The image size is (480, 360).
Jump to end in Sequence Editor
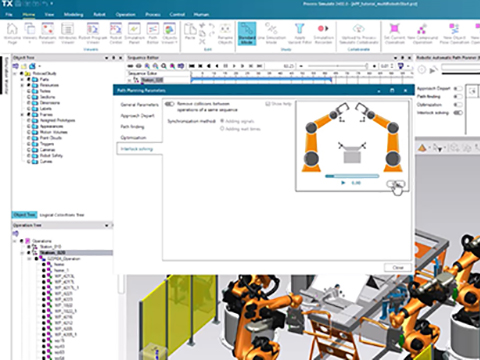(259, 66)
